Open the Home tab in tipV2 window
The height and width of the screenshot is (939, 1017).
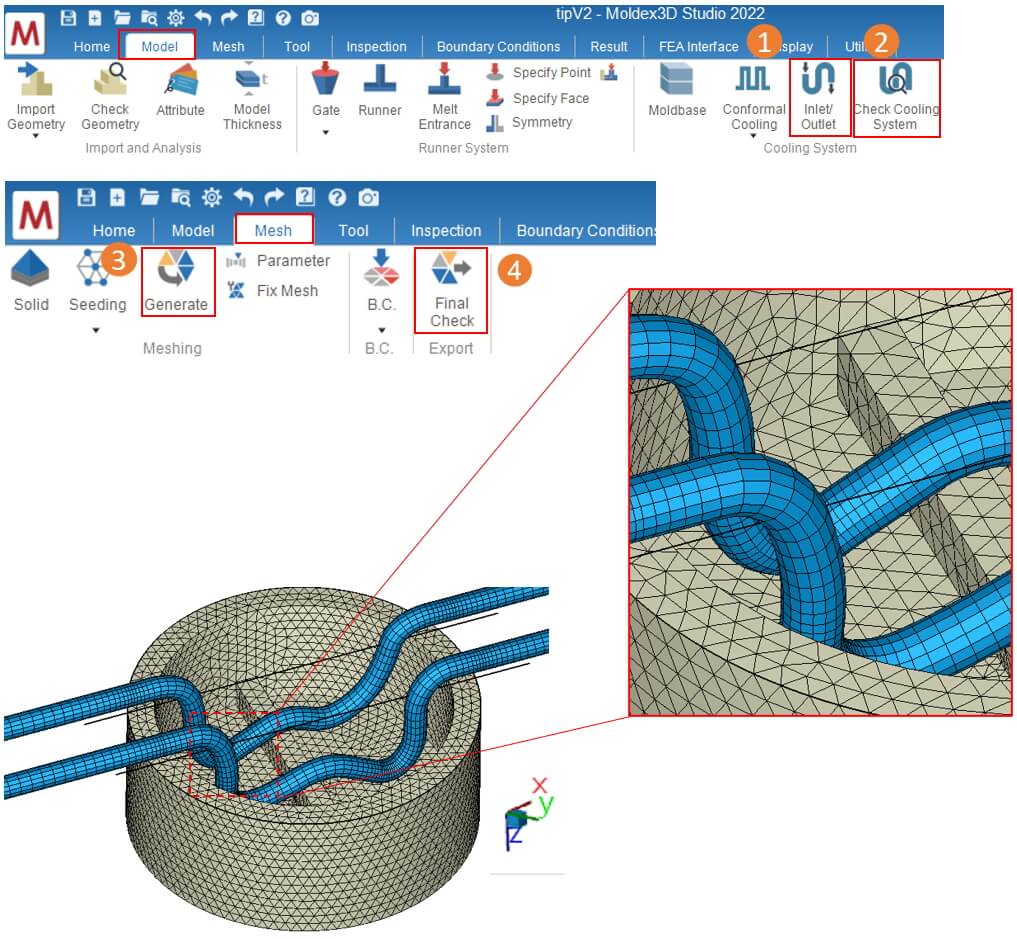(91, 47)
